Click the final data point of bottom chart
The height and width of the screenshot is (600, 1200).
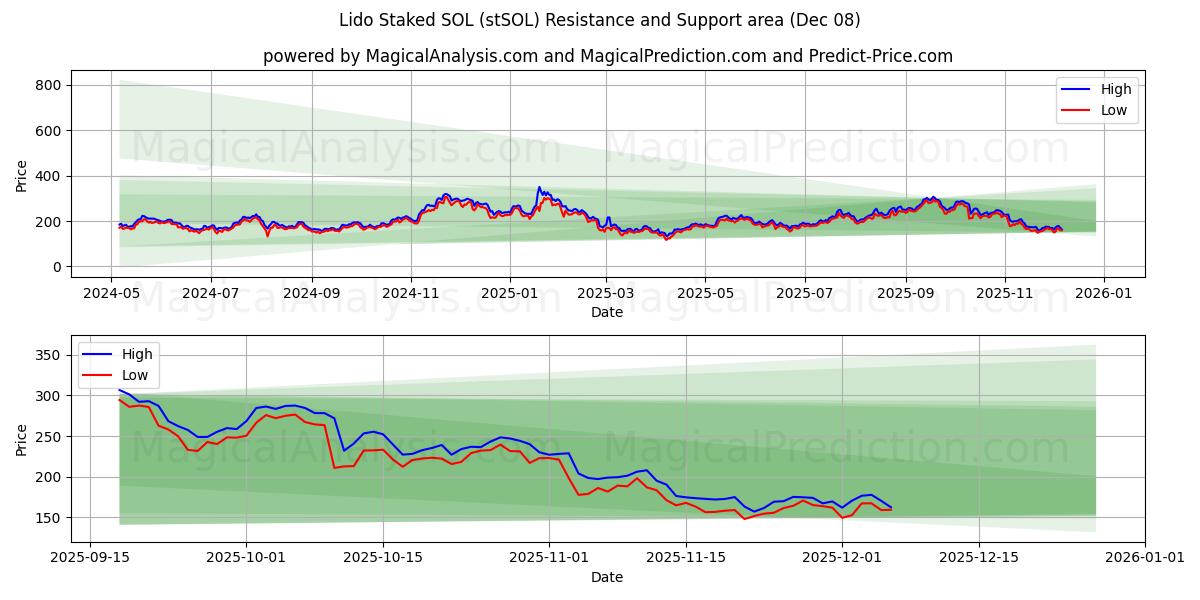pyautogui.click(x=890, y=508)
